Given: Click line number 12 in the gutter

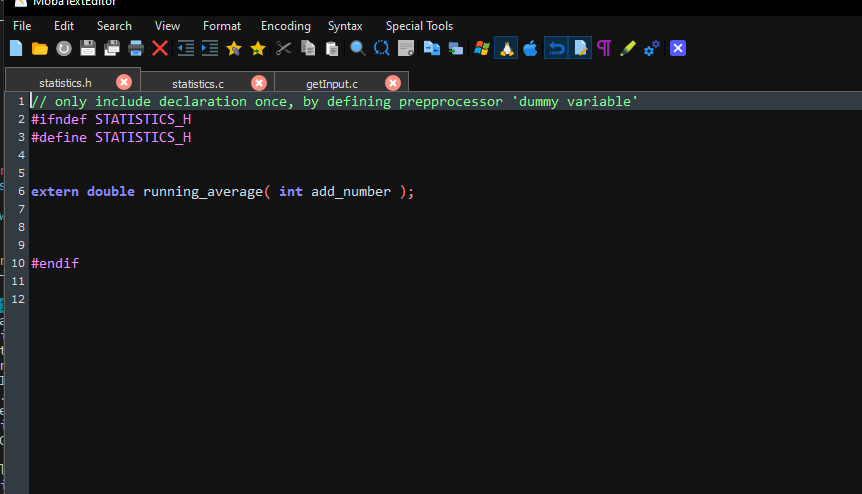Looking at the screenshot, I should pos(18,299).
